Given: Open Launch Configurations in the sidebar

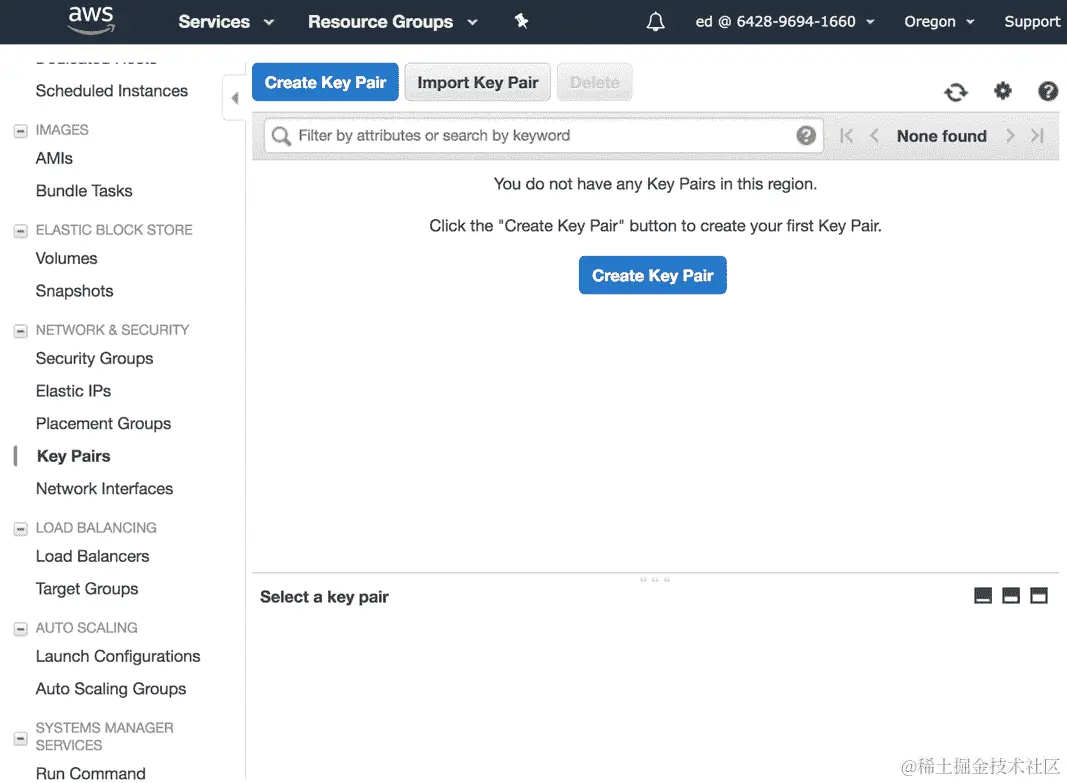Looking at the screenshot, I should click(118, 656).
